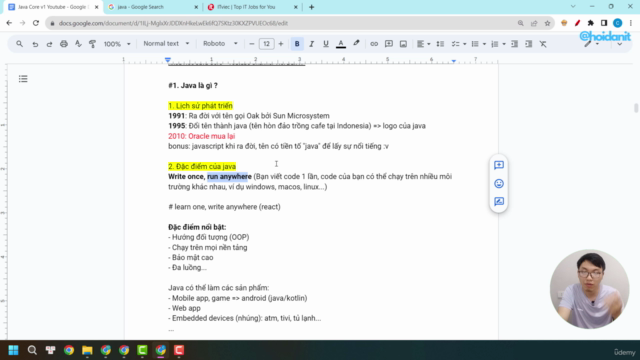This screenshot has height=360, width=640.
Task: Open the text alignment dropdown
Action: [423, 44]
